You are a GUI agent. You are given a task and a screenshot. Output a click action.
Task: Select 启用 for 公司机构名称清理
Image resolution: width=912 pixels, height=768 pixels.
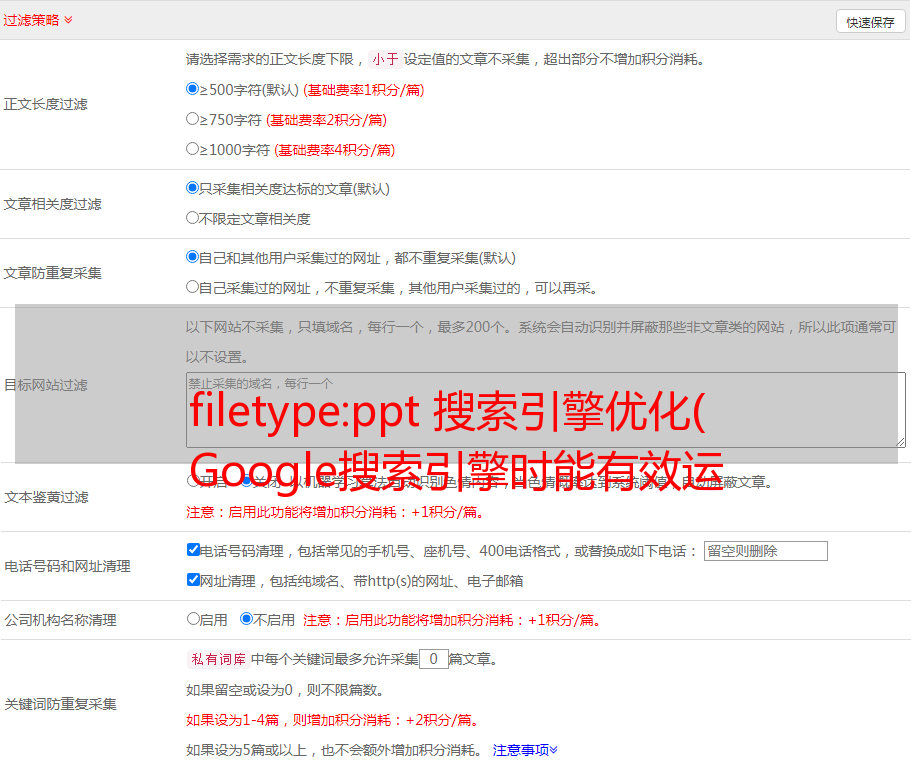pos(193,619)
